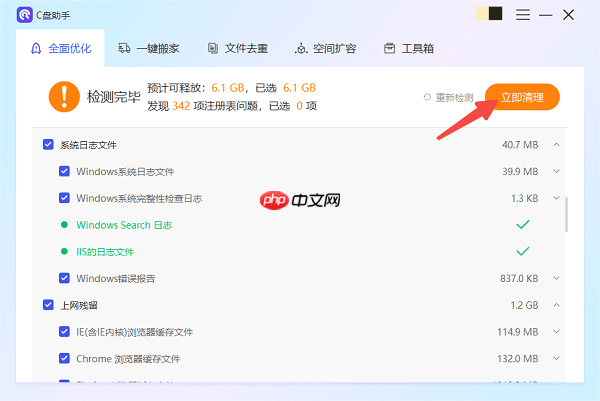Switch to the 全面优化 tab
The image size is (600, 401).
pos(60,48)
